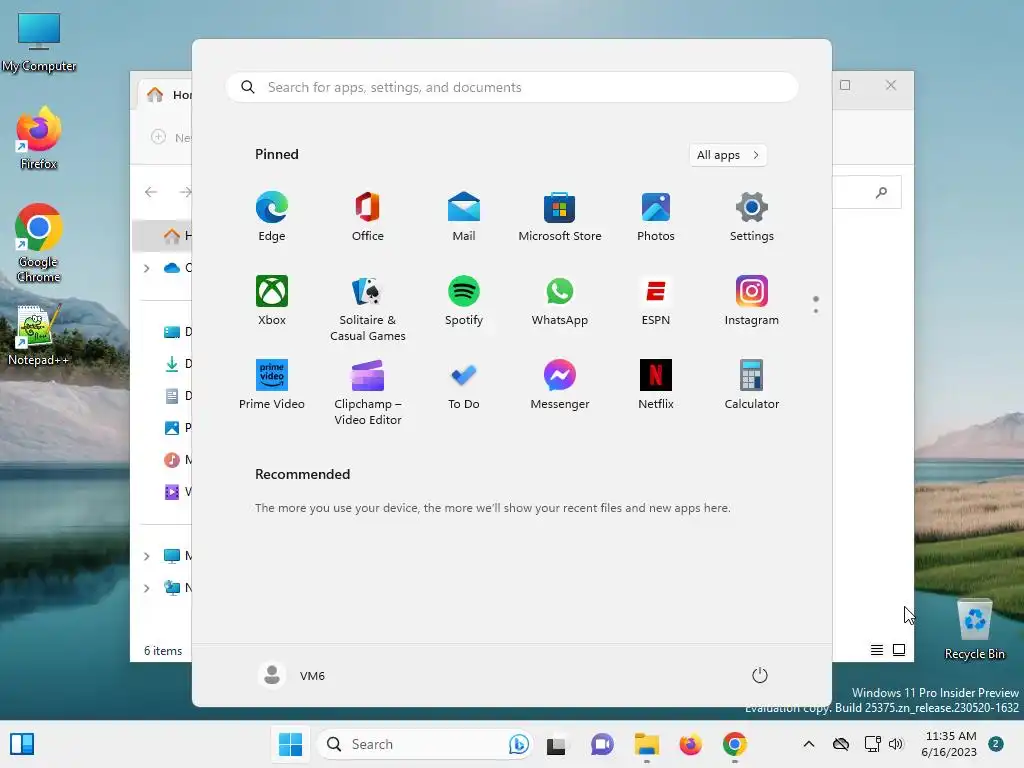The width and height of the screenshot is (1024, 768).
Task: Go back in File Explorer
Action: pos(151,192)
